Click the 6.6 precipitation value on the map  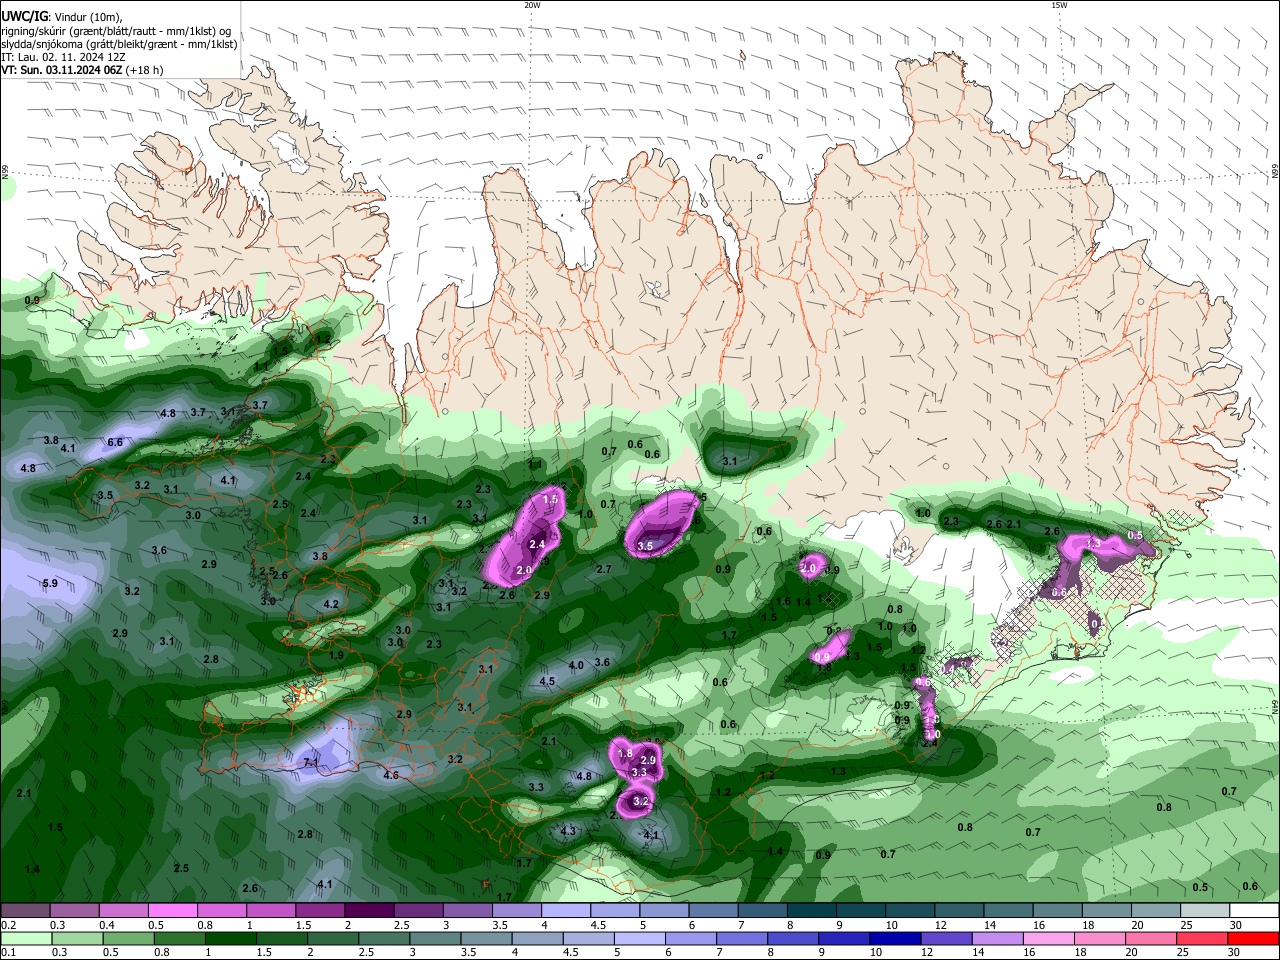[115, 442]
